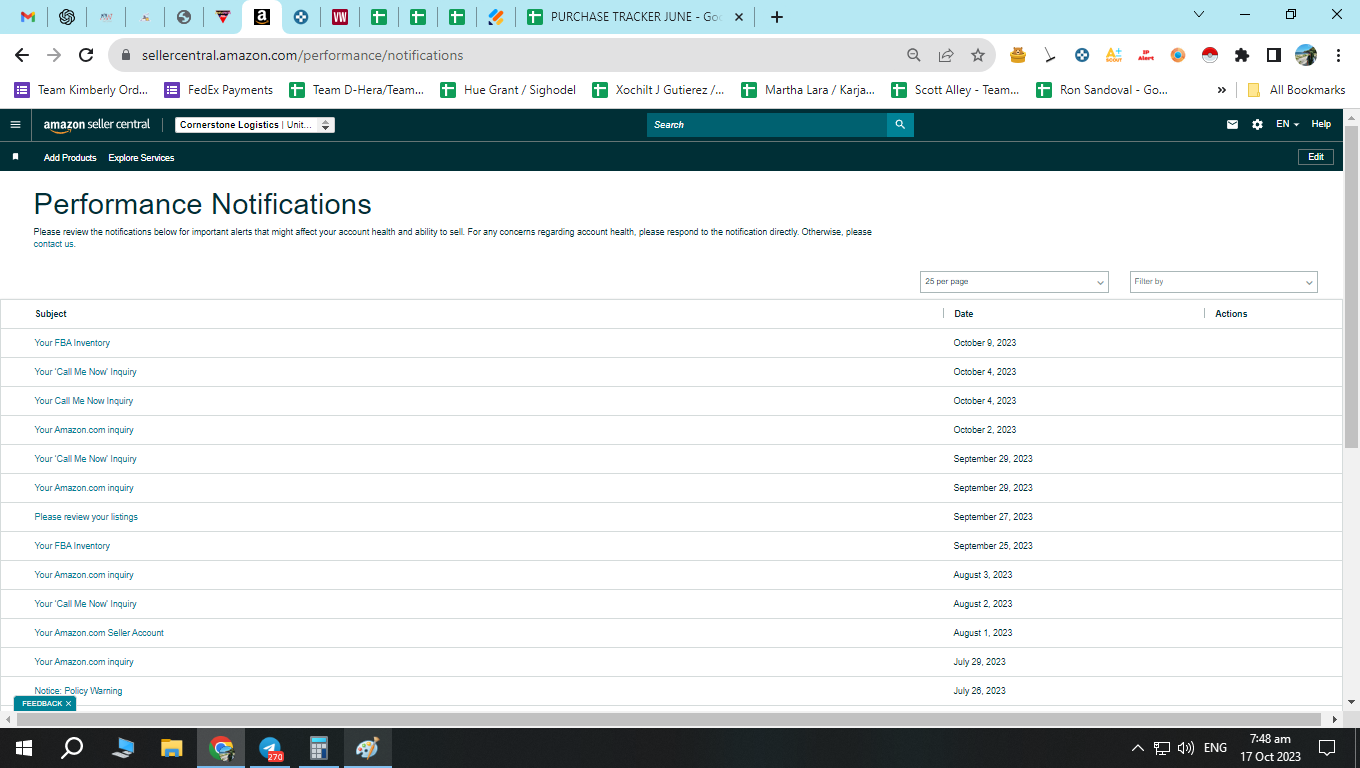Open Calculator from taskbar
Screen dimensions: 1360x768
point(319,747)
